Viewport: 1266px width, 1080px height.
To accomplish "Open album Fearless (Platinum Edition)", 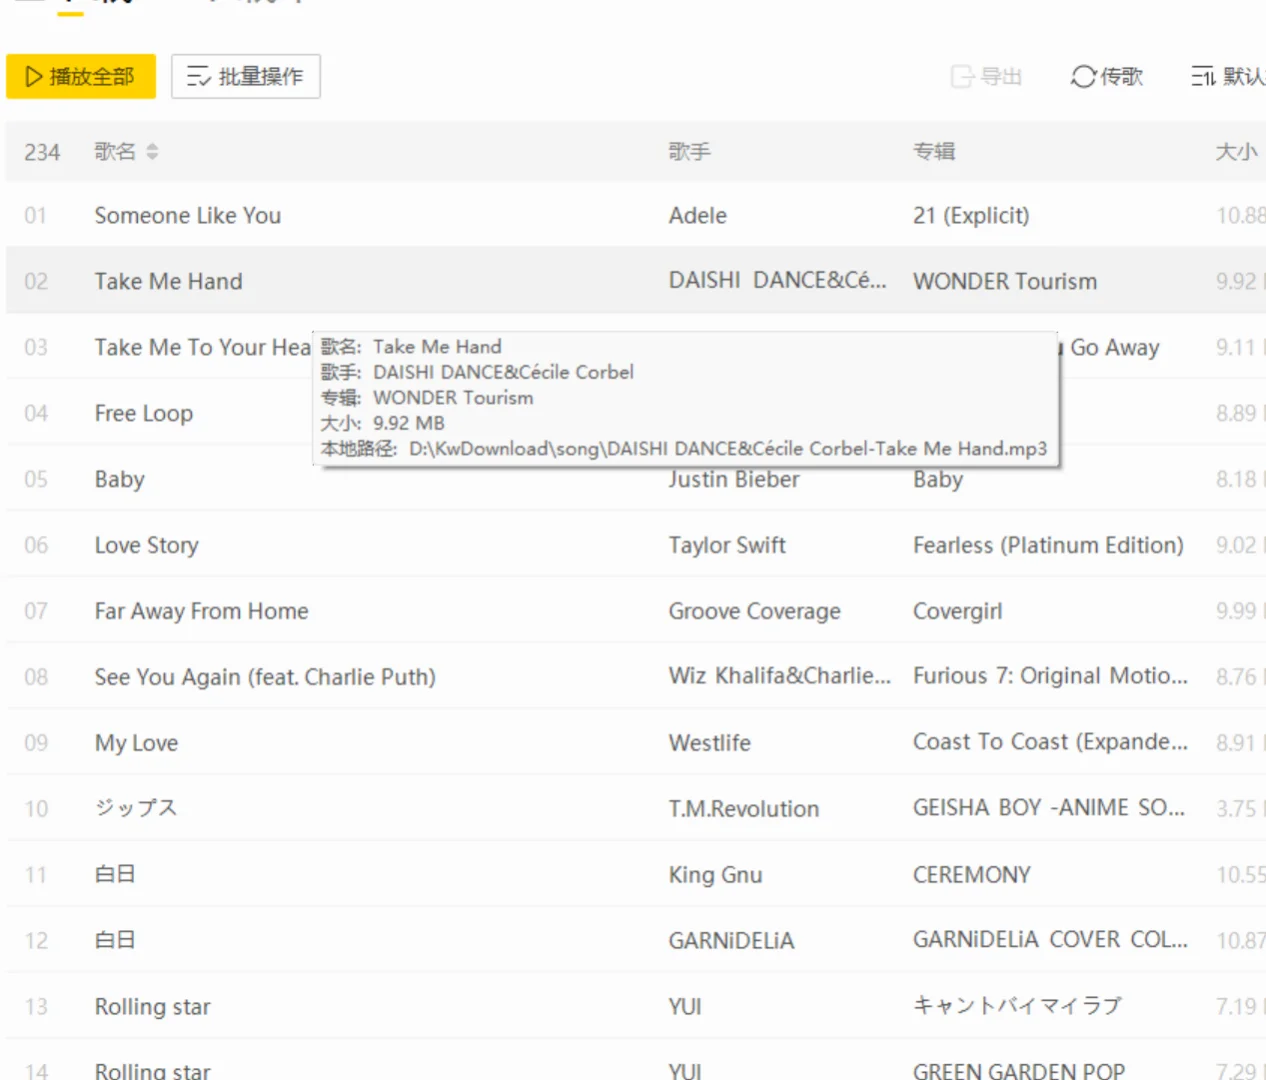I will pyautogui.click(x=1048, y=545).
